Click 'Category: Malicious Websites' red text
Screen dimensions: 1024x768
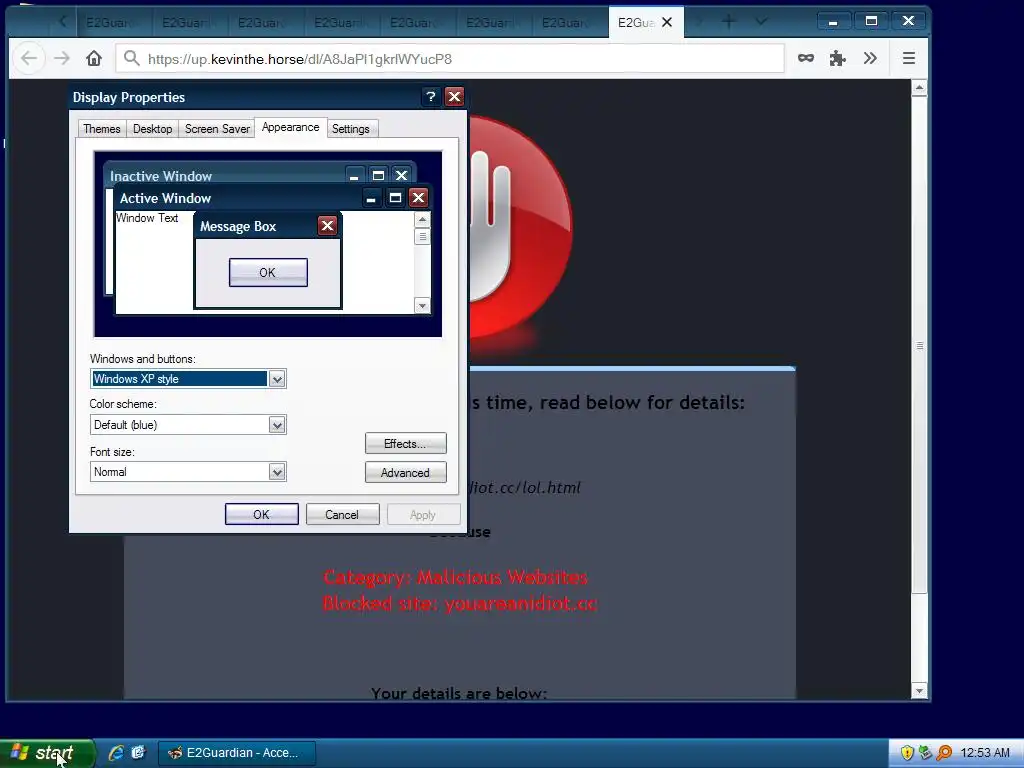pos(455,577)
